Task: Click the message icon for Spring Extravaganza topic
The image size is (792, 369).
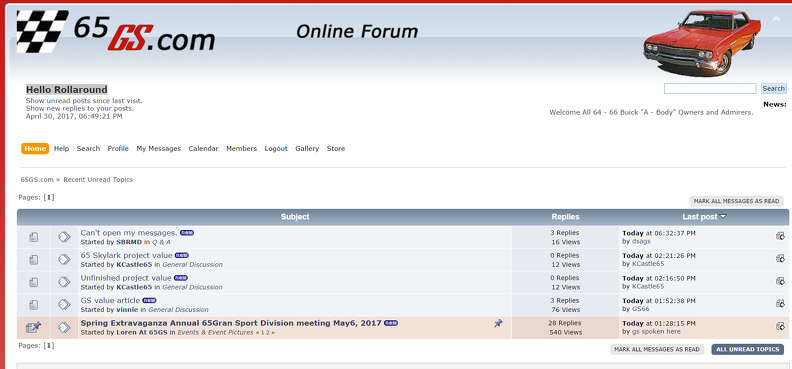Action: click(64, 327)
